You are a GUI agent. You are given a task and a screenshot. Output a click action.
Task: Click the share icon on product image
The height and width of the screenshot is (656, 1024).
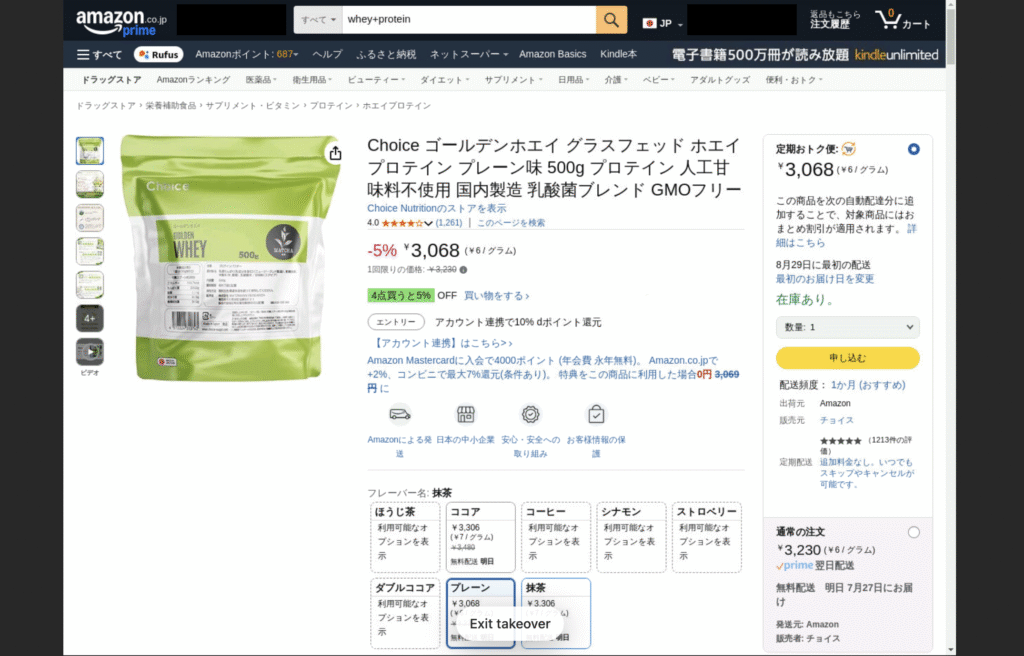click(335, 153)
